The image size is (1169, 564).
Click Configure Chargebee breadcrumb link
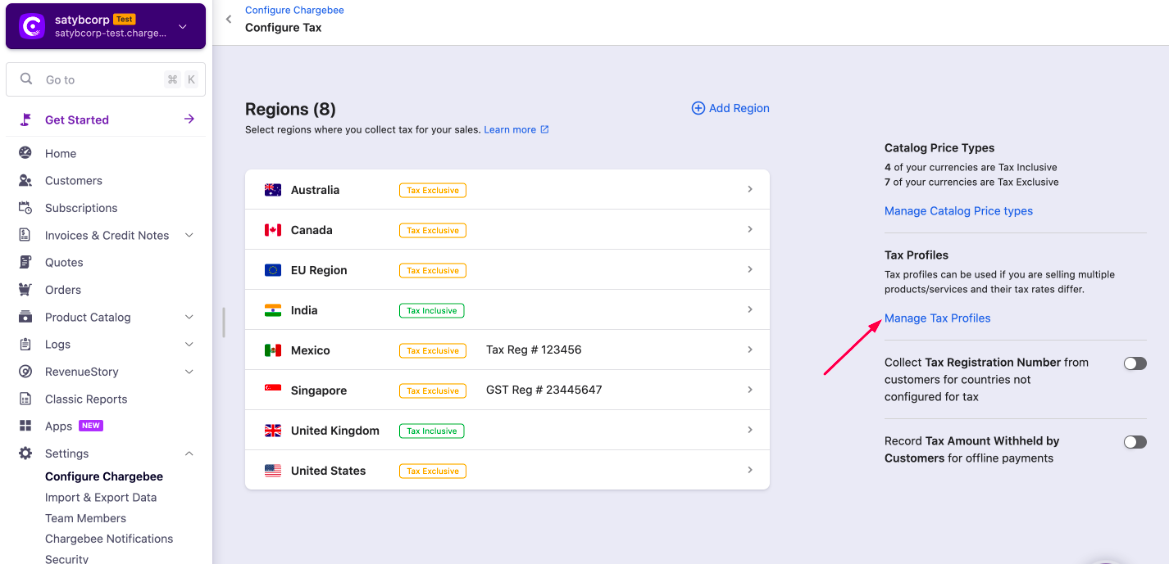(x=294, y=10)
